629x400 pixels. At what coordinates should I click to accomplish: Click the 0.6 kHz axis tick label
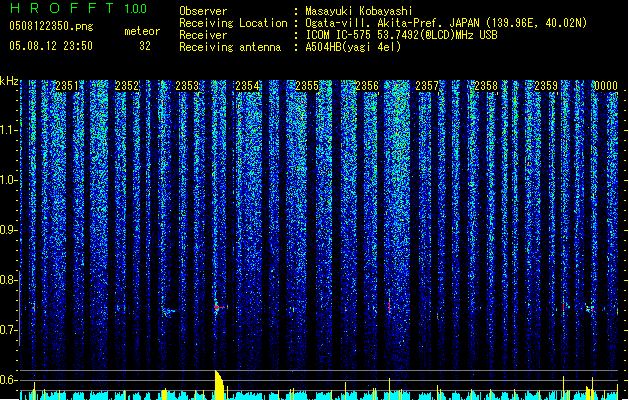click(8, 380)
